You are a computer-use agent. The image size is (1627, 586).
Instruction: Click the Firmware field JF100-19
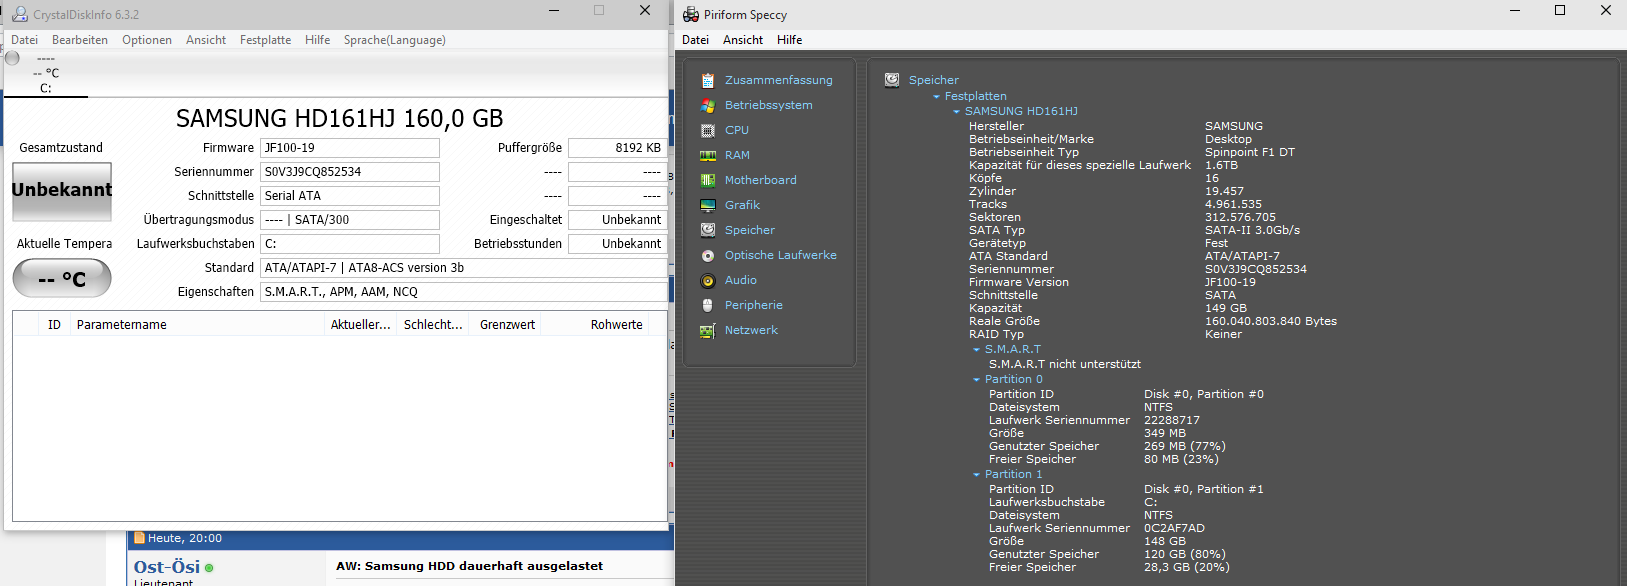(350, 148)
